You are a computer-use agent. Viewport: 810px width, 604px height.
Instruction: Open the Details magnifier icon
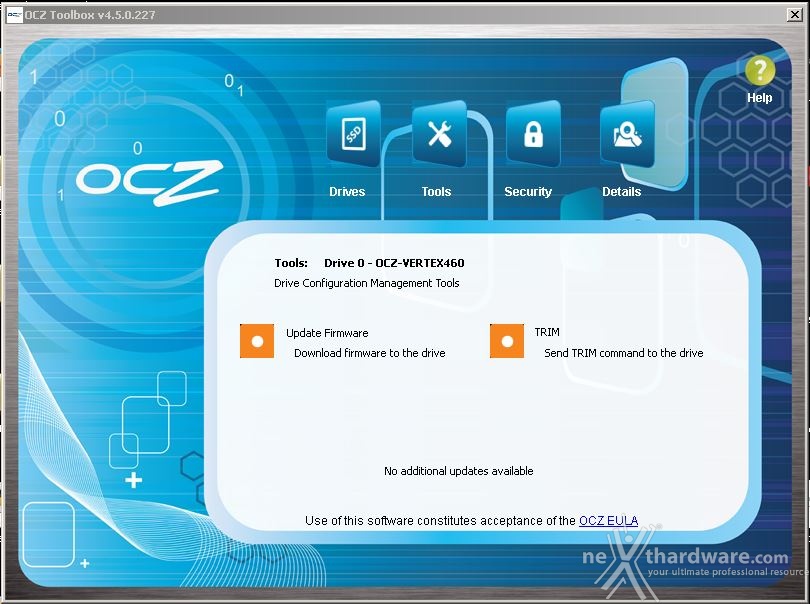[x=627, y=135]
